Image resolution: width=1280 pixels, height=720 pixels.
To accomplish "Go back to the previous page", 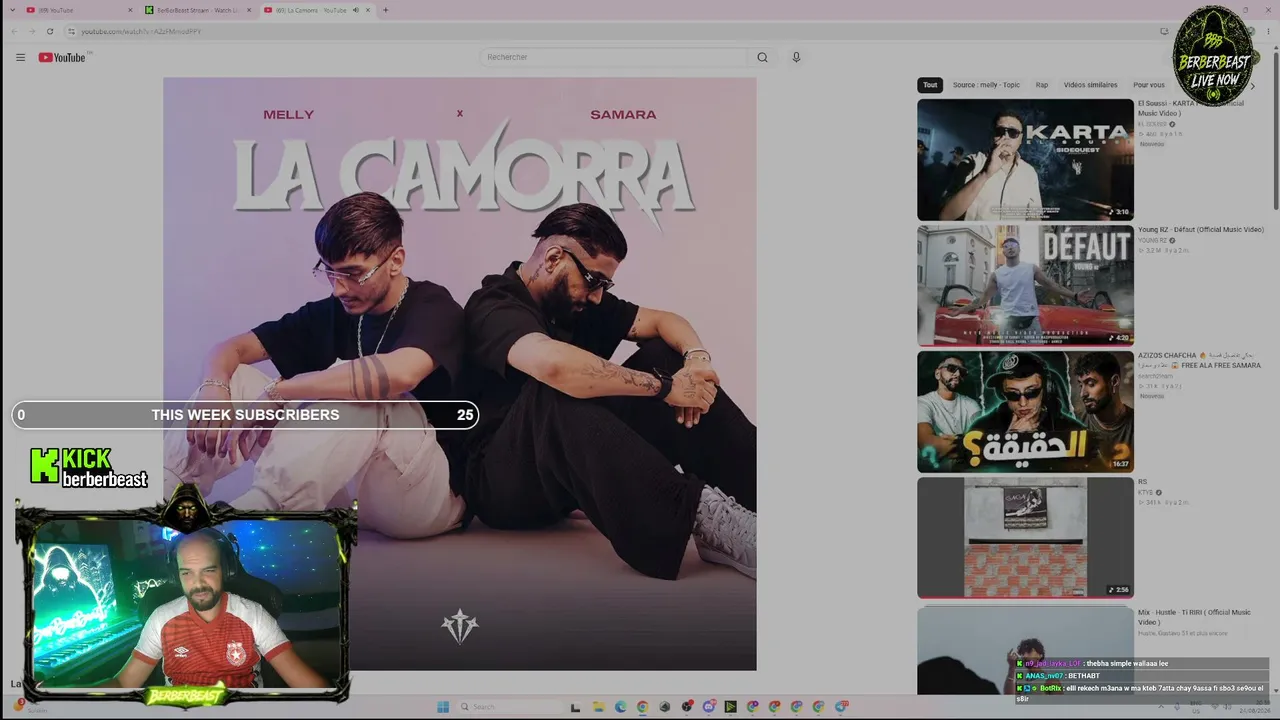I will (x=14, y=31).
